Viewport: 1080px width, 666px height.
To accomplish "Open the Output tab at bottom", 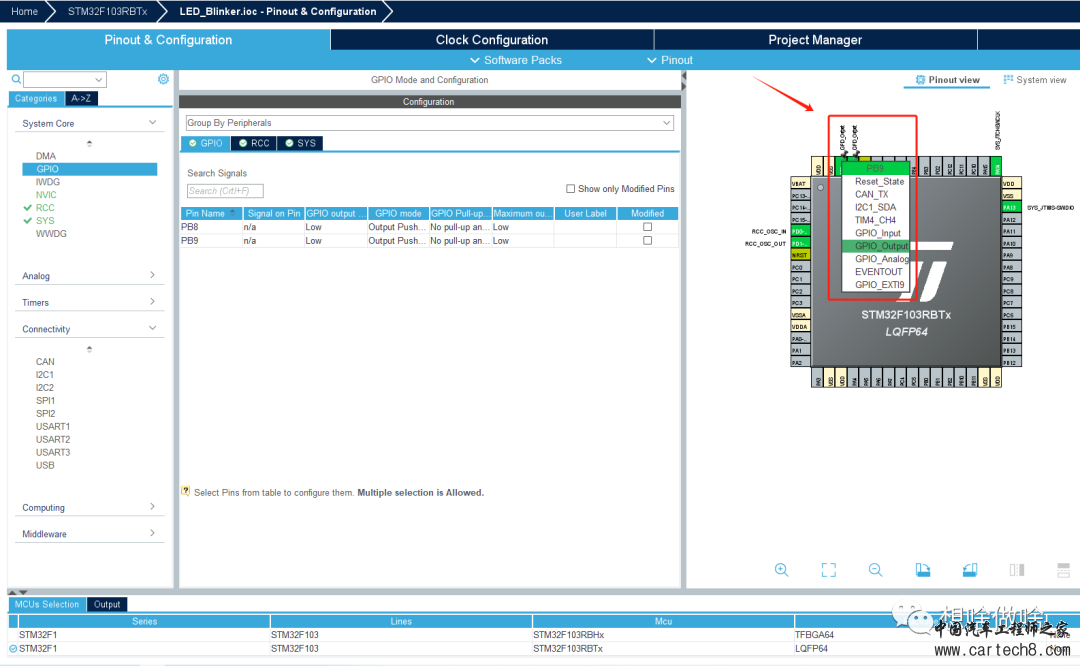I will (x=107, y=604).
